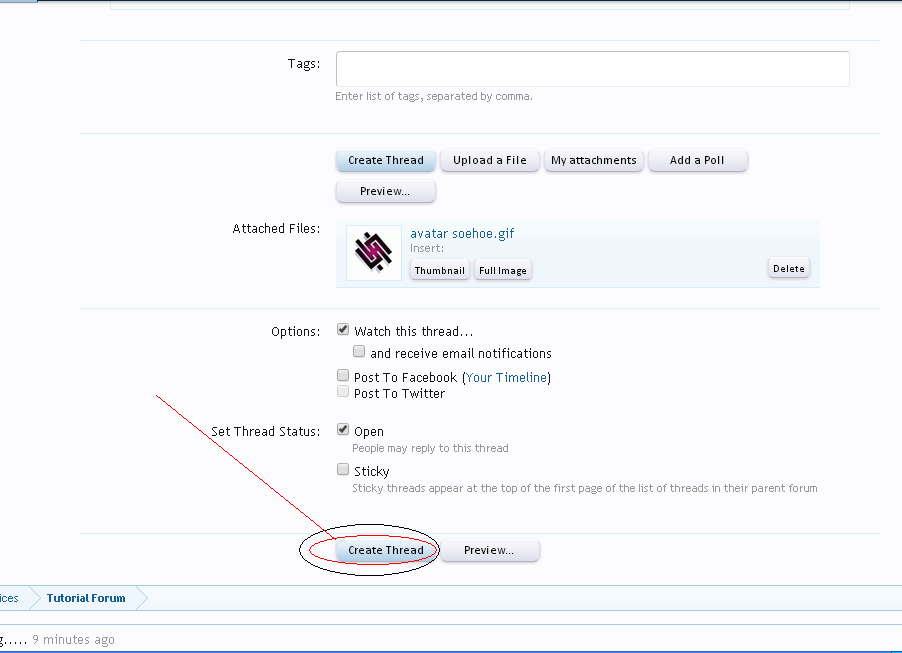
Task: Delete the attached avatar soehoe.gif file
Action: (x=788, y=268)
